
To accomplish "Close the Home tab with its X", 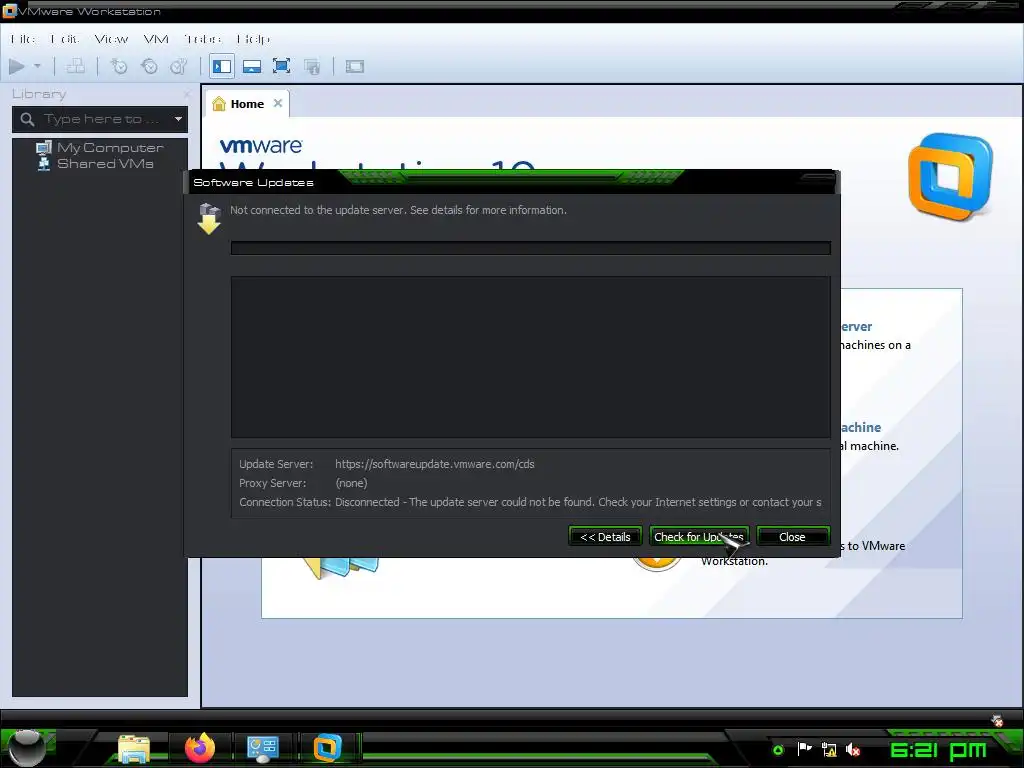I will click(278, 103).
